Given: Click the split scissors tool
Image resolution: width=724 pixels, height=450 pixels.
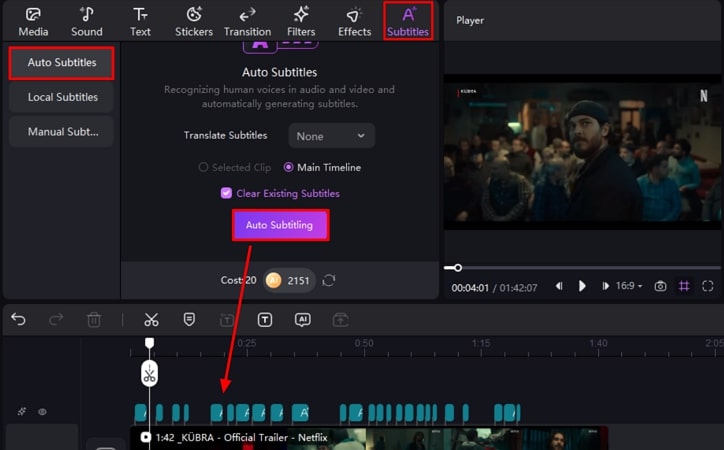Looking at the screenshot, I should (151, 319).
